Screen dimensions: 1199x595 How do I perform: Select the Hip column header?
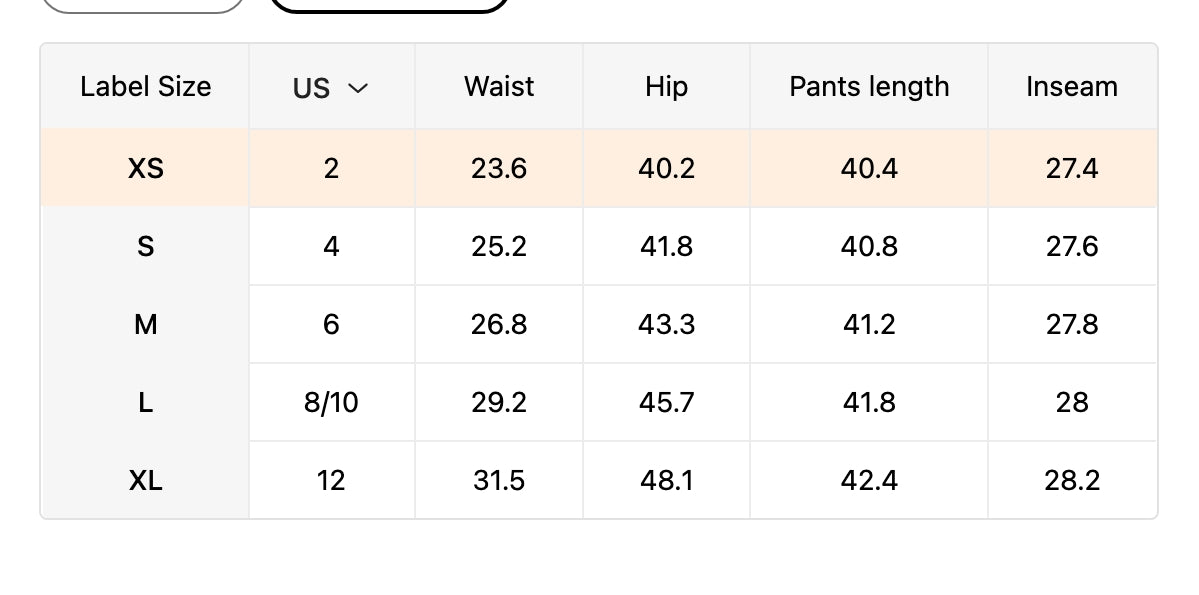pyautogui.click(x=666, y=87)
